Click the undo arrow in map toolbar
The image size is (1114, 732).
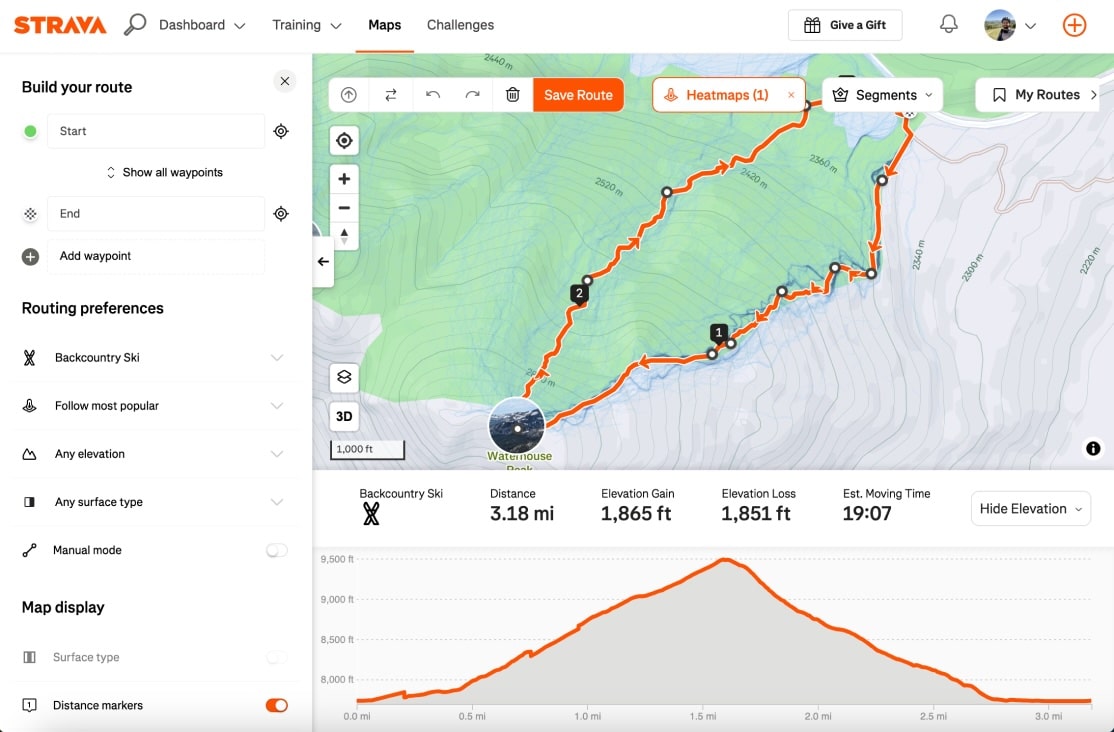point(432,95)
